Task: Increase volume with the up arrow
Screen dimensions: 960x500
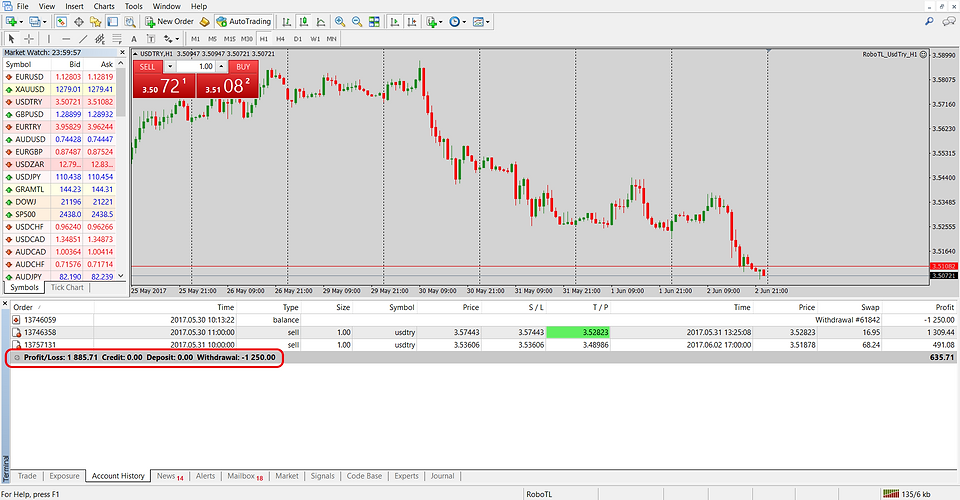Action: pyautogui.click(x=222, y=67)
